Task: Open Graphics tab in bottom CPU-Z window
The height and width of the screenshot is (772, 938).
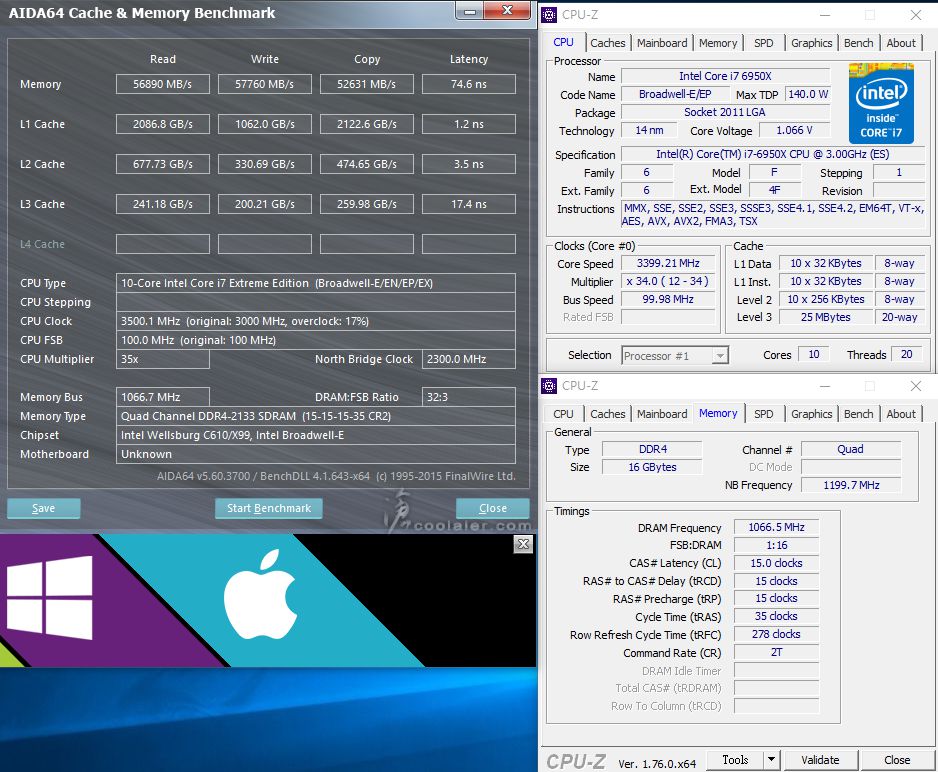Action: (x=811, y=414)
